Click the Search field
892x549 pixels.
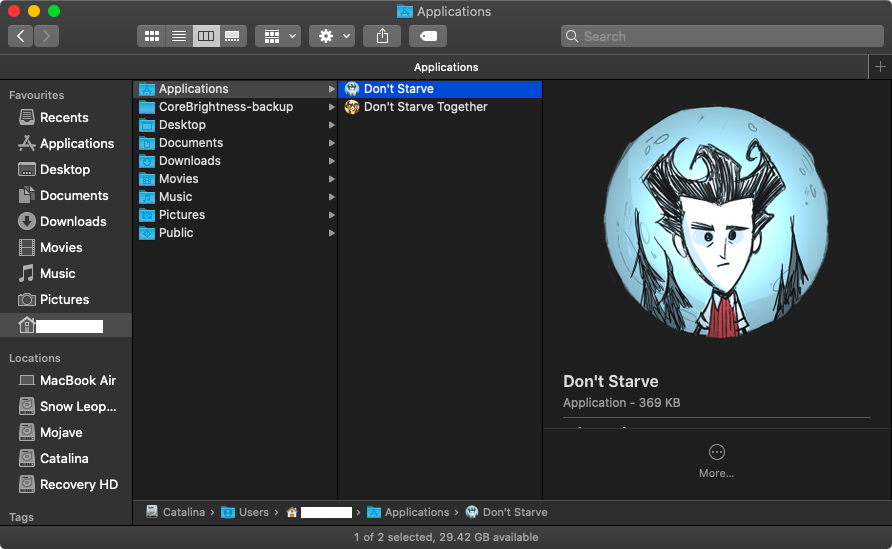722,36
